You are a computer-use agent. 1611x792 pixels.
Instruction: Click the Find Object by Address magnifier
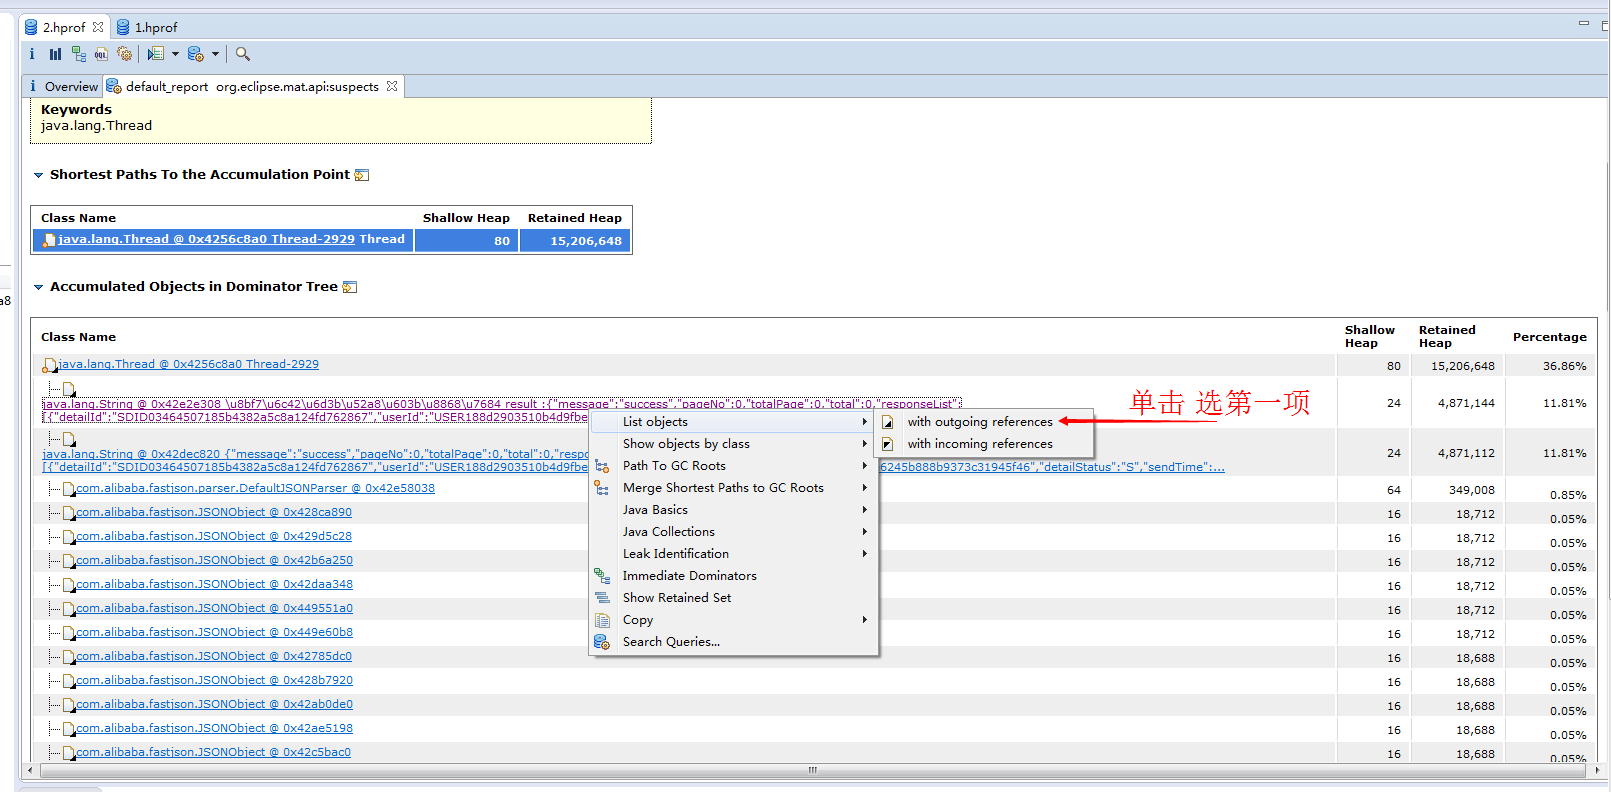[243, 54]
